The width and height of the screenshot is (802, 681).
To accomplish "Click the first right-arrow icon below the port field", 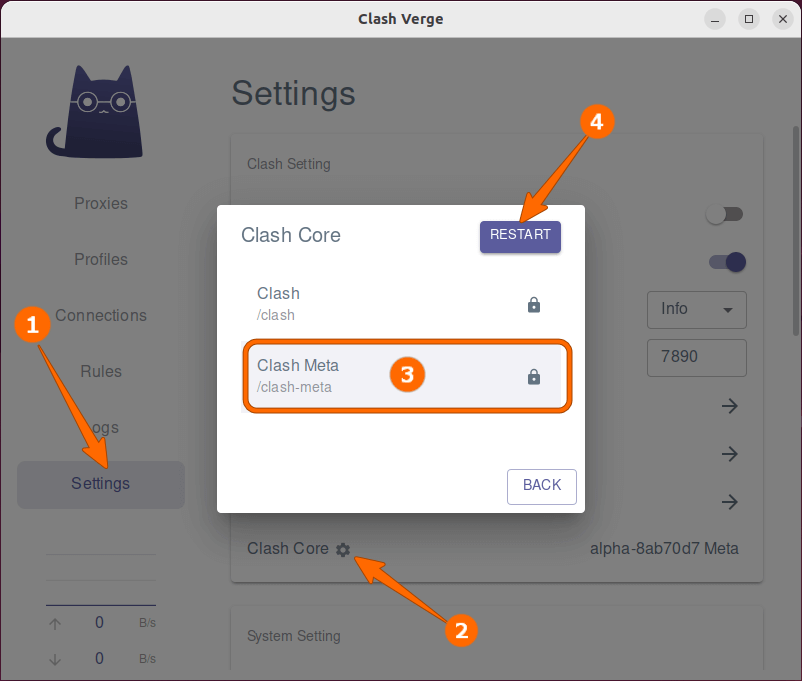I will click(x=730, y=406).
